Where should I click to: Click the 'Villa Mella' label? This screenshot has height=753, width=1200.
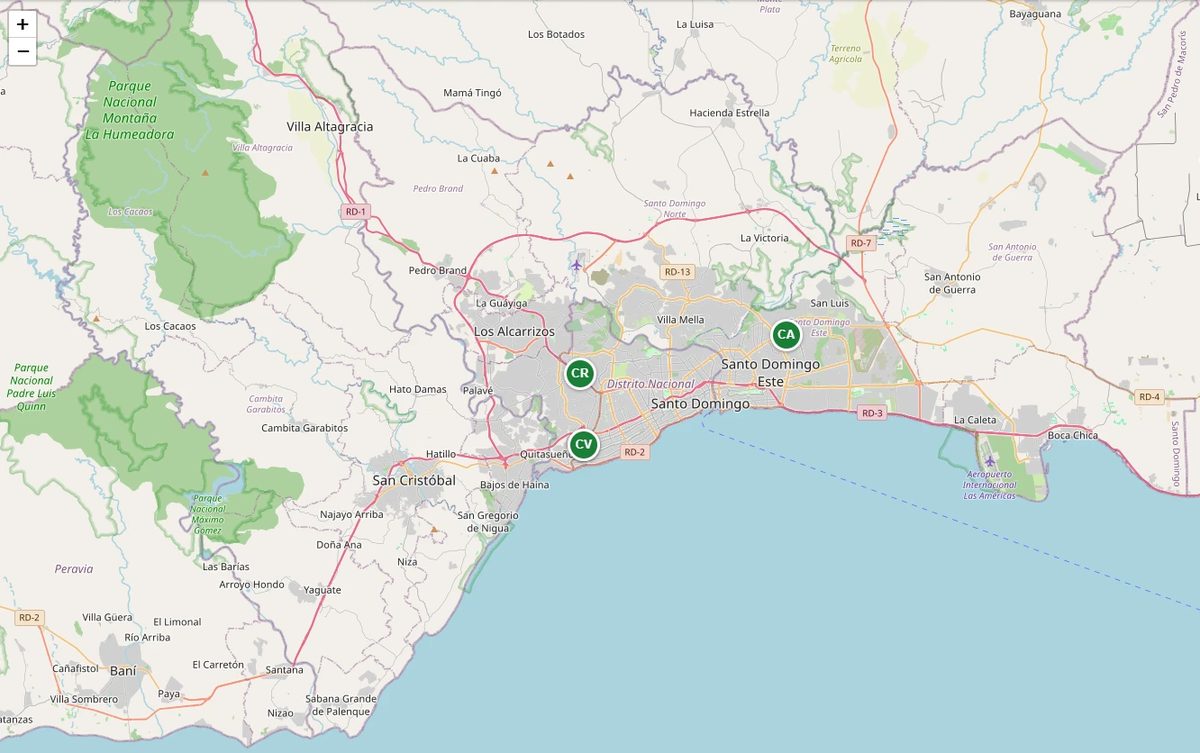[681, 320]
